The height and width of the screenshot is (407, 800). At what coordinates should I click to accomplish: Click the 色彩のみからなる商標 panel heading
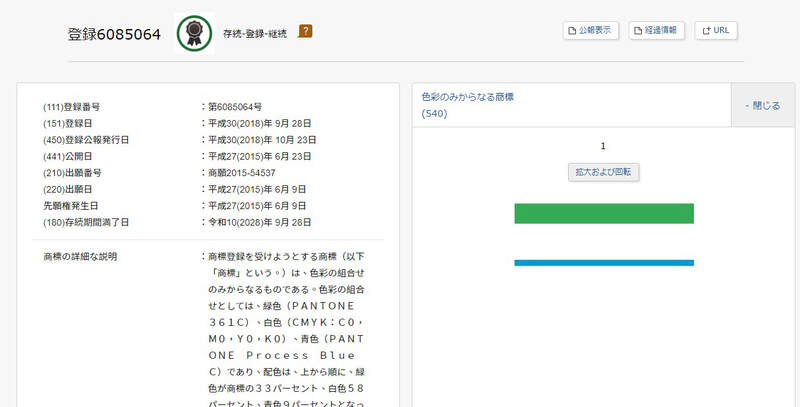pos(467,97)
